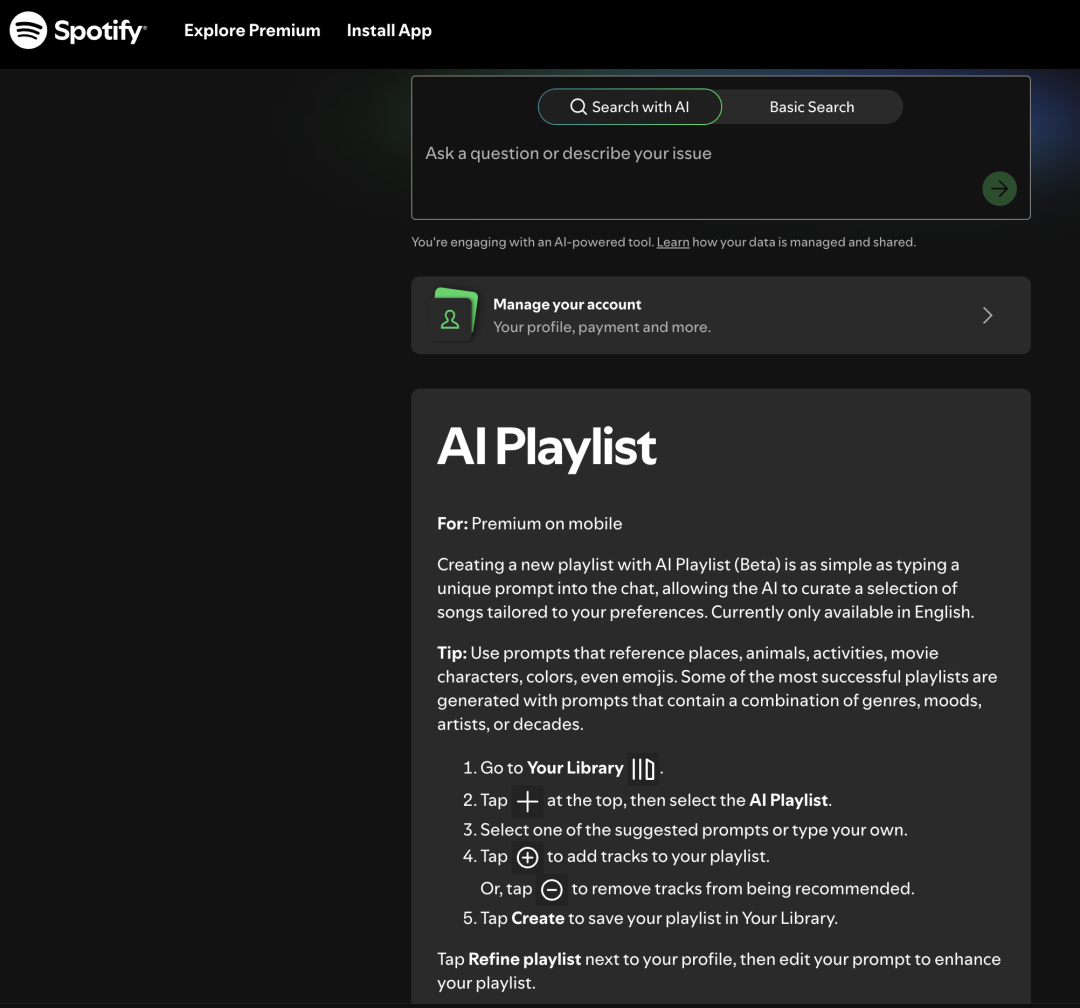This screenshot has width=1080, height=1008.
Task: Click the bold Refine playlist text
Action: pyautogui.click(x=524, y=959)
